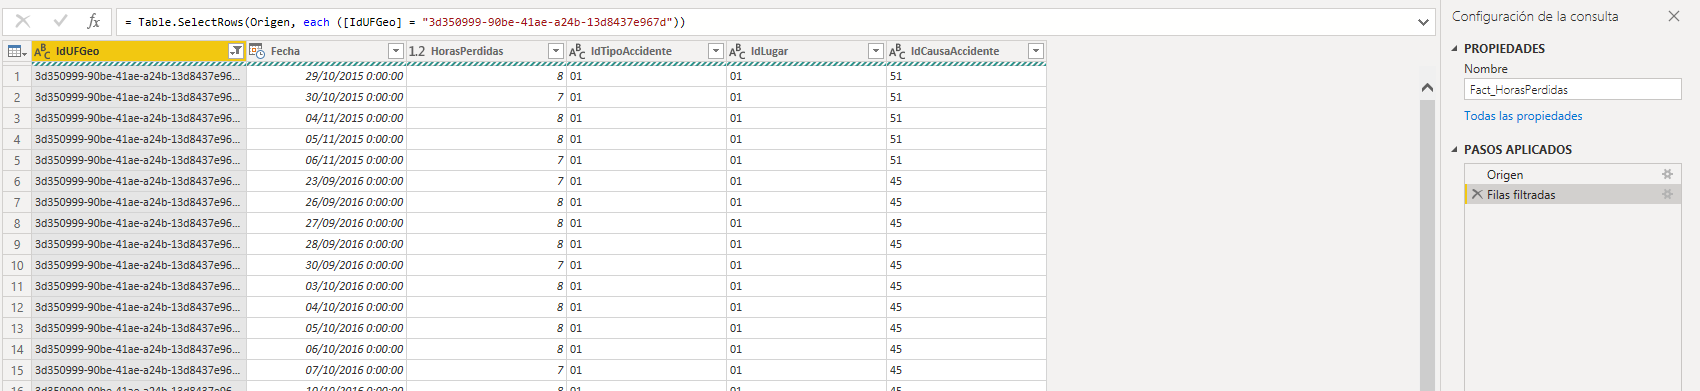
Task: Select IdLugar value 01 in row 10
Action: pos(806,265)
